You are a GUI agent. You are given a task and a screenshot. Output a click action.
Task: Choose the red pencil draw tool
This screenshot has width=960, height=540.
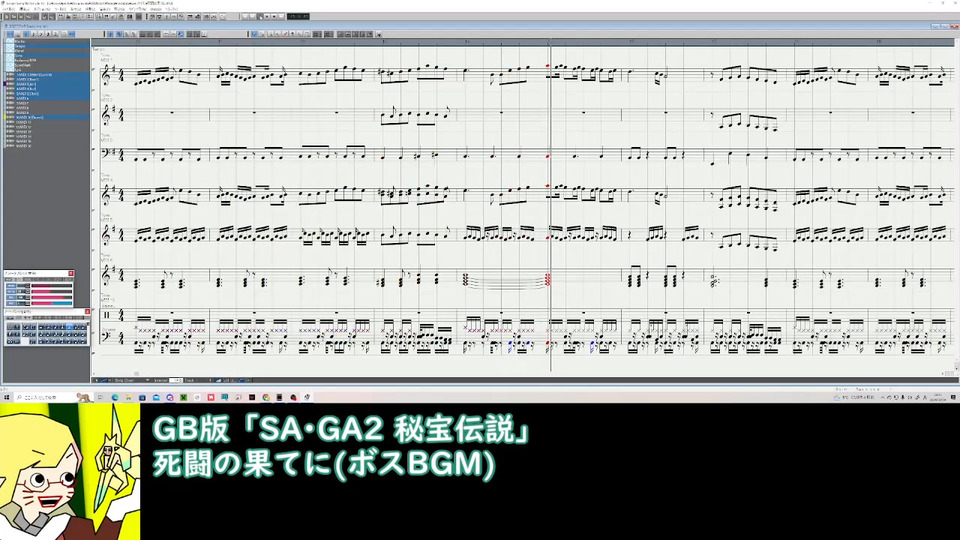(285, 34)
